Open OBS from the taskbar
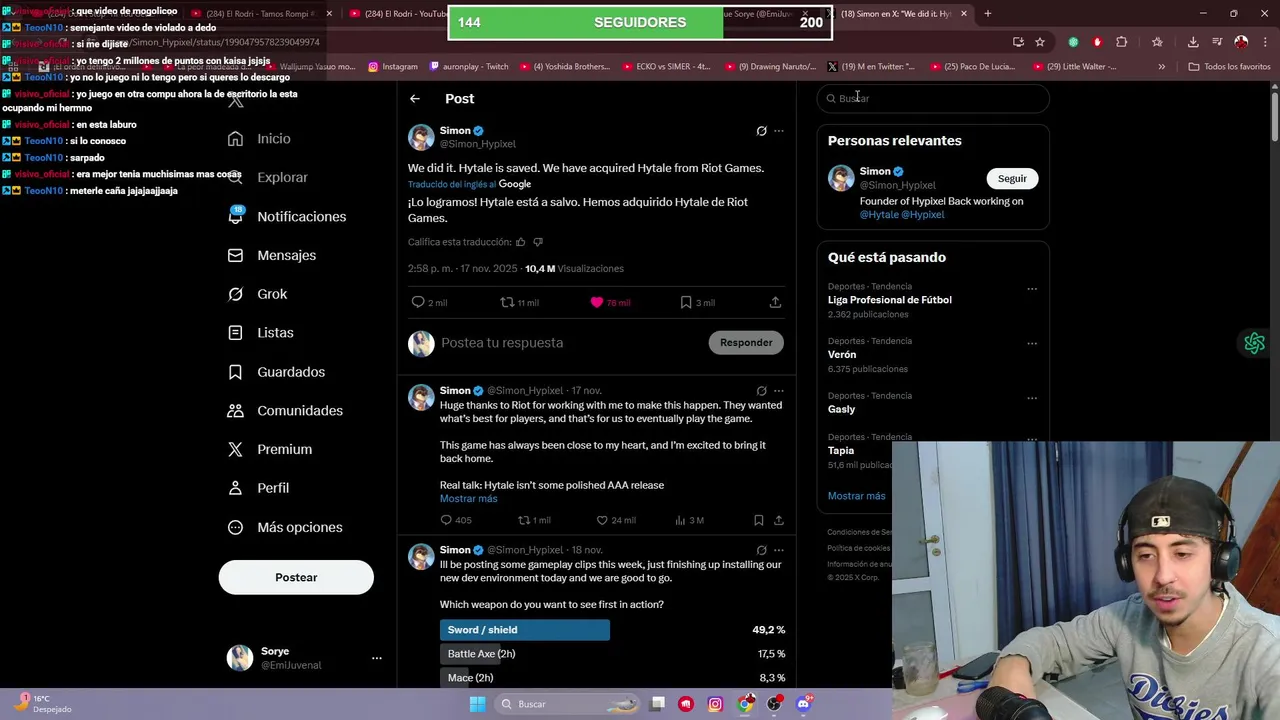This screenshot has width=1280, height=720. click(774, 704)
